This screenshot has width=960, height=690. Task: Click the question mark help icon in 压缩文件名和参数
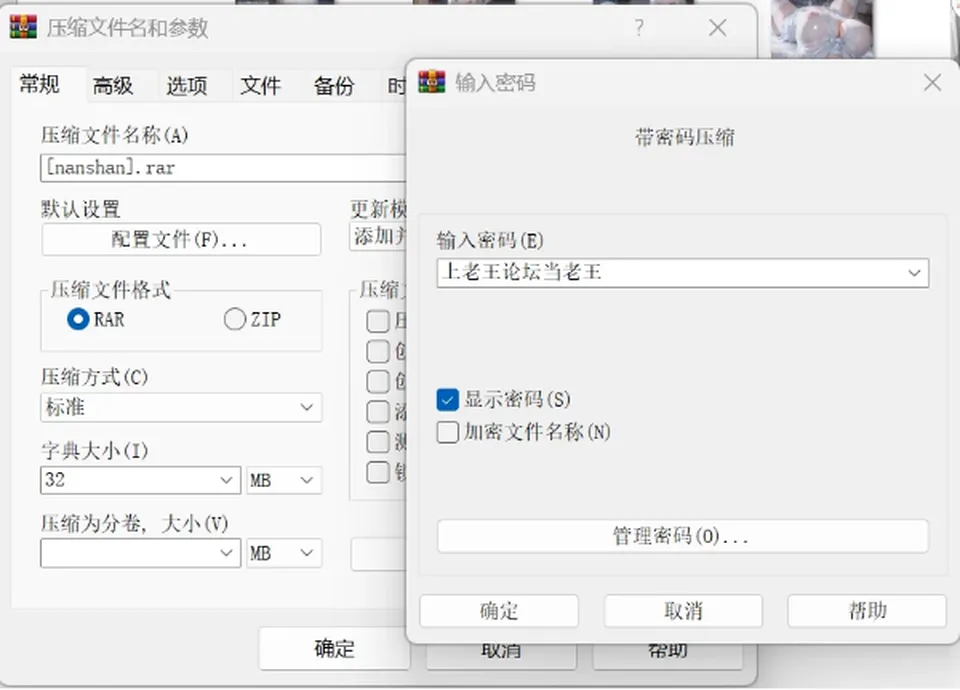[639, 28]
